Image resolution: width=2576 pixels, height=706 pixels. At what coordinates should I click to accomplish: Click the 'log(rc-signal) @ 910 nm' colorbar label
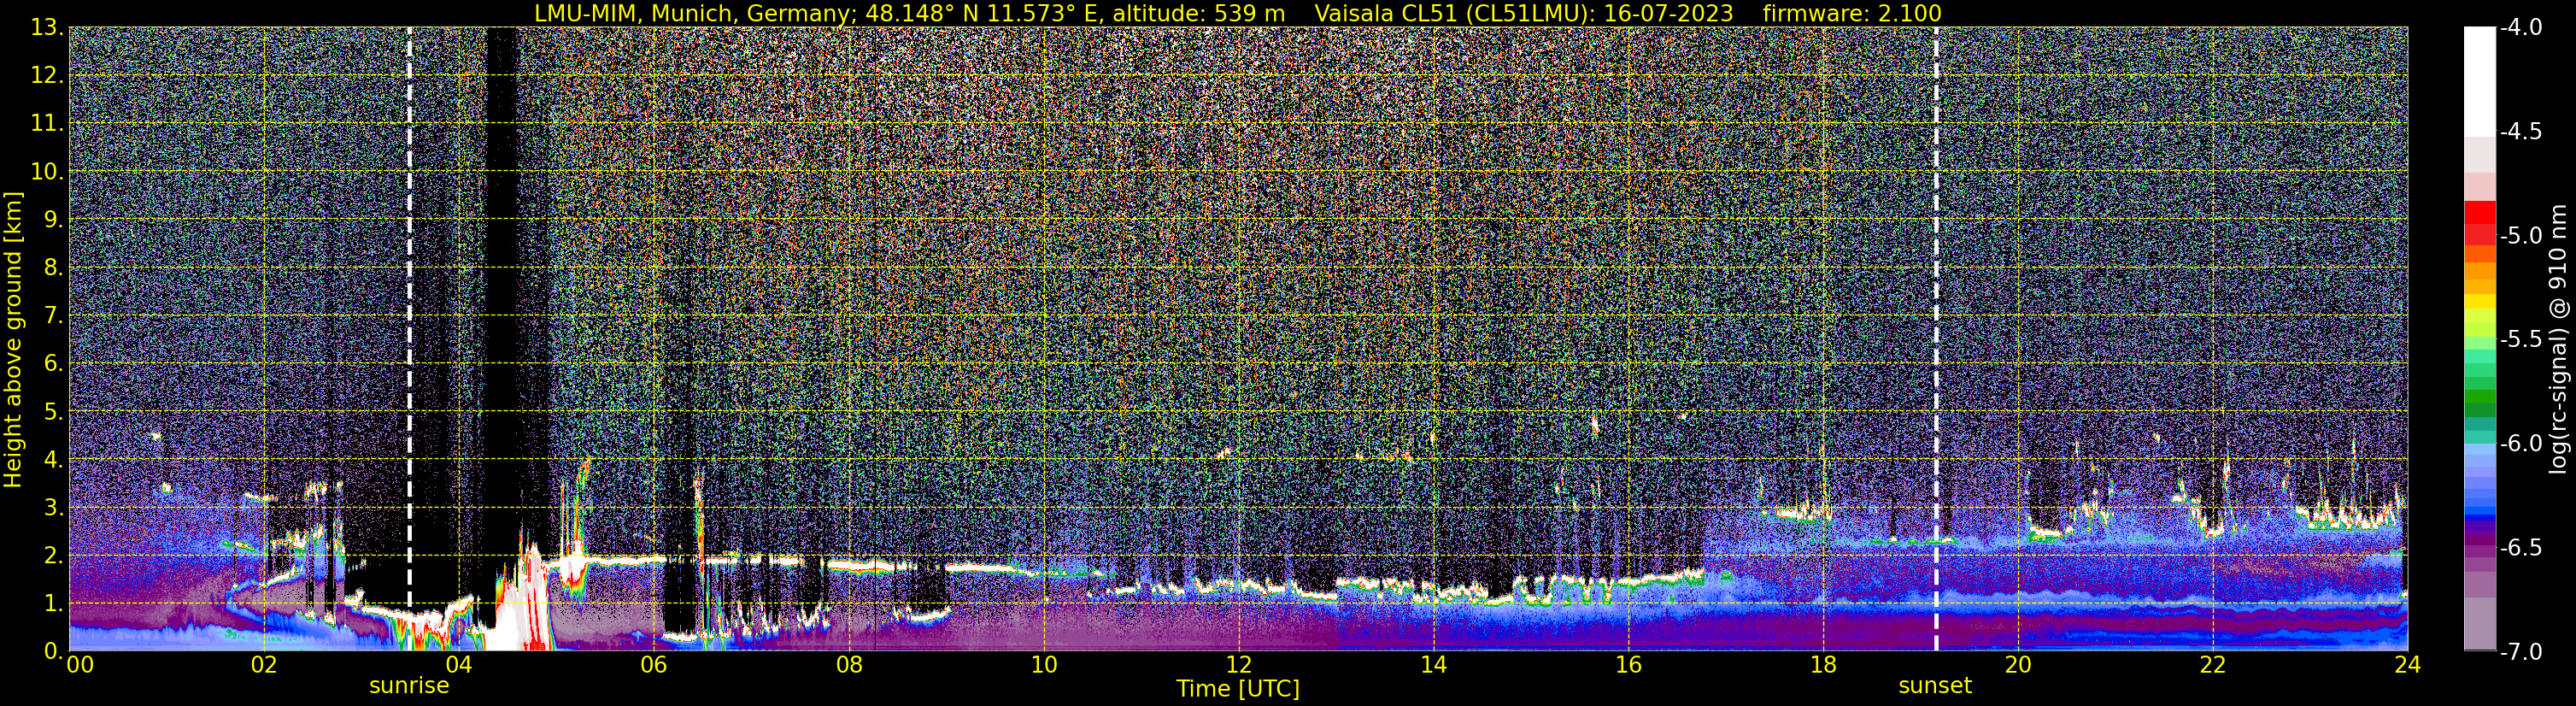2559,339
